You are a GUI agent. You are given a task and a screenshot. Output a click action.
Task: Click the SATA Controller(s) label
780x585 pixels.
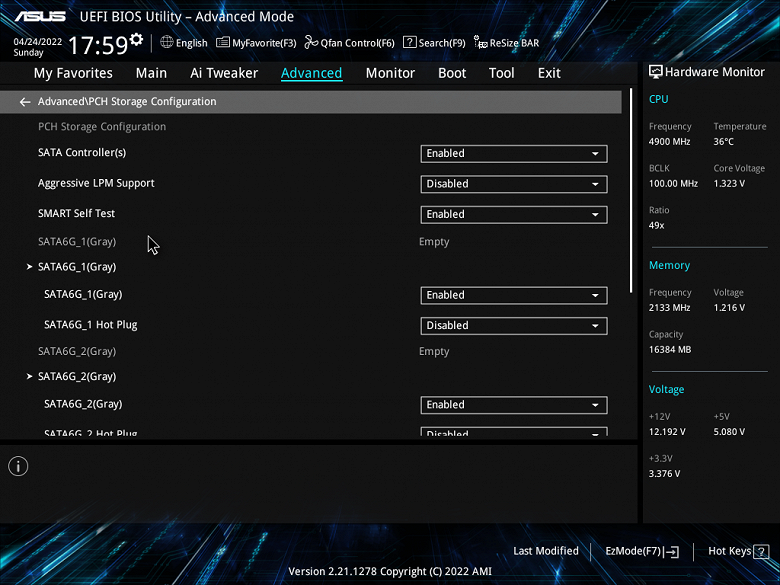click(x=82, y=153)
